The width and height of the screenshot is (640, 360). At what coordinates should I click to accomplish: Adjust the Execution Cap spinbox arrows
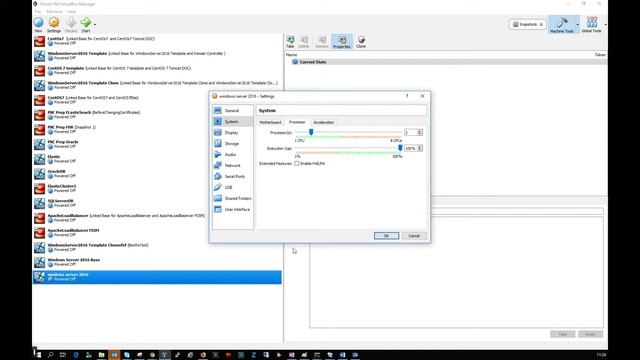[x=420, y=148]
